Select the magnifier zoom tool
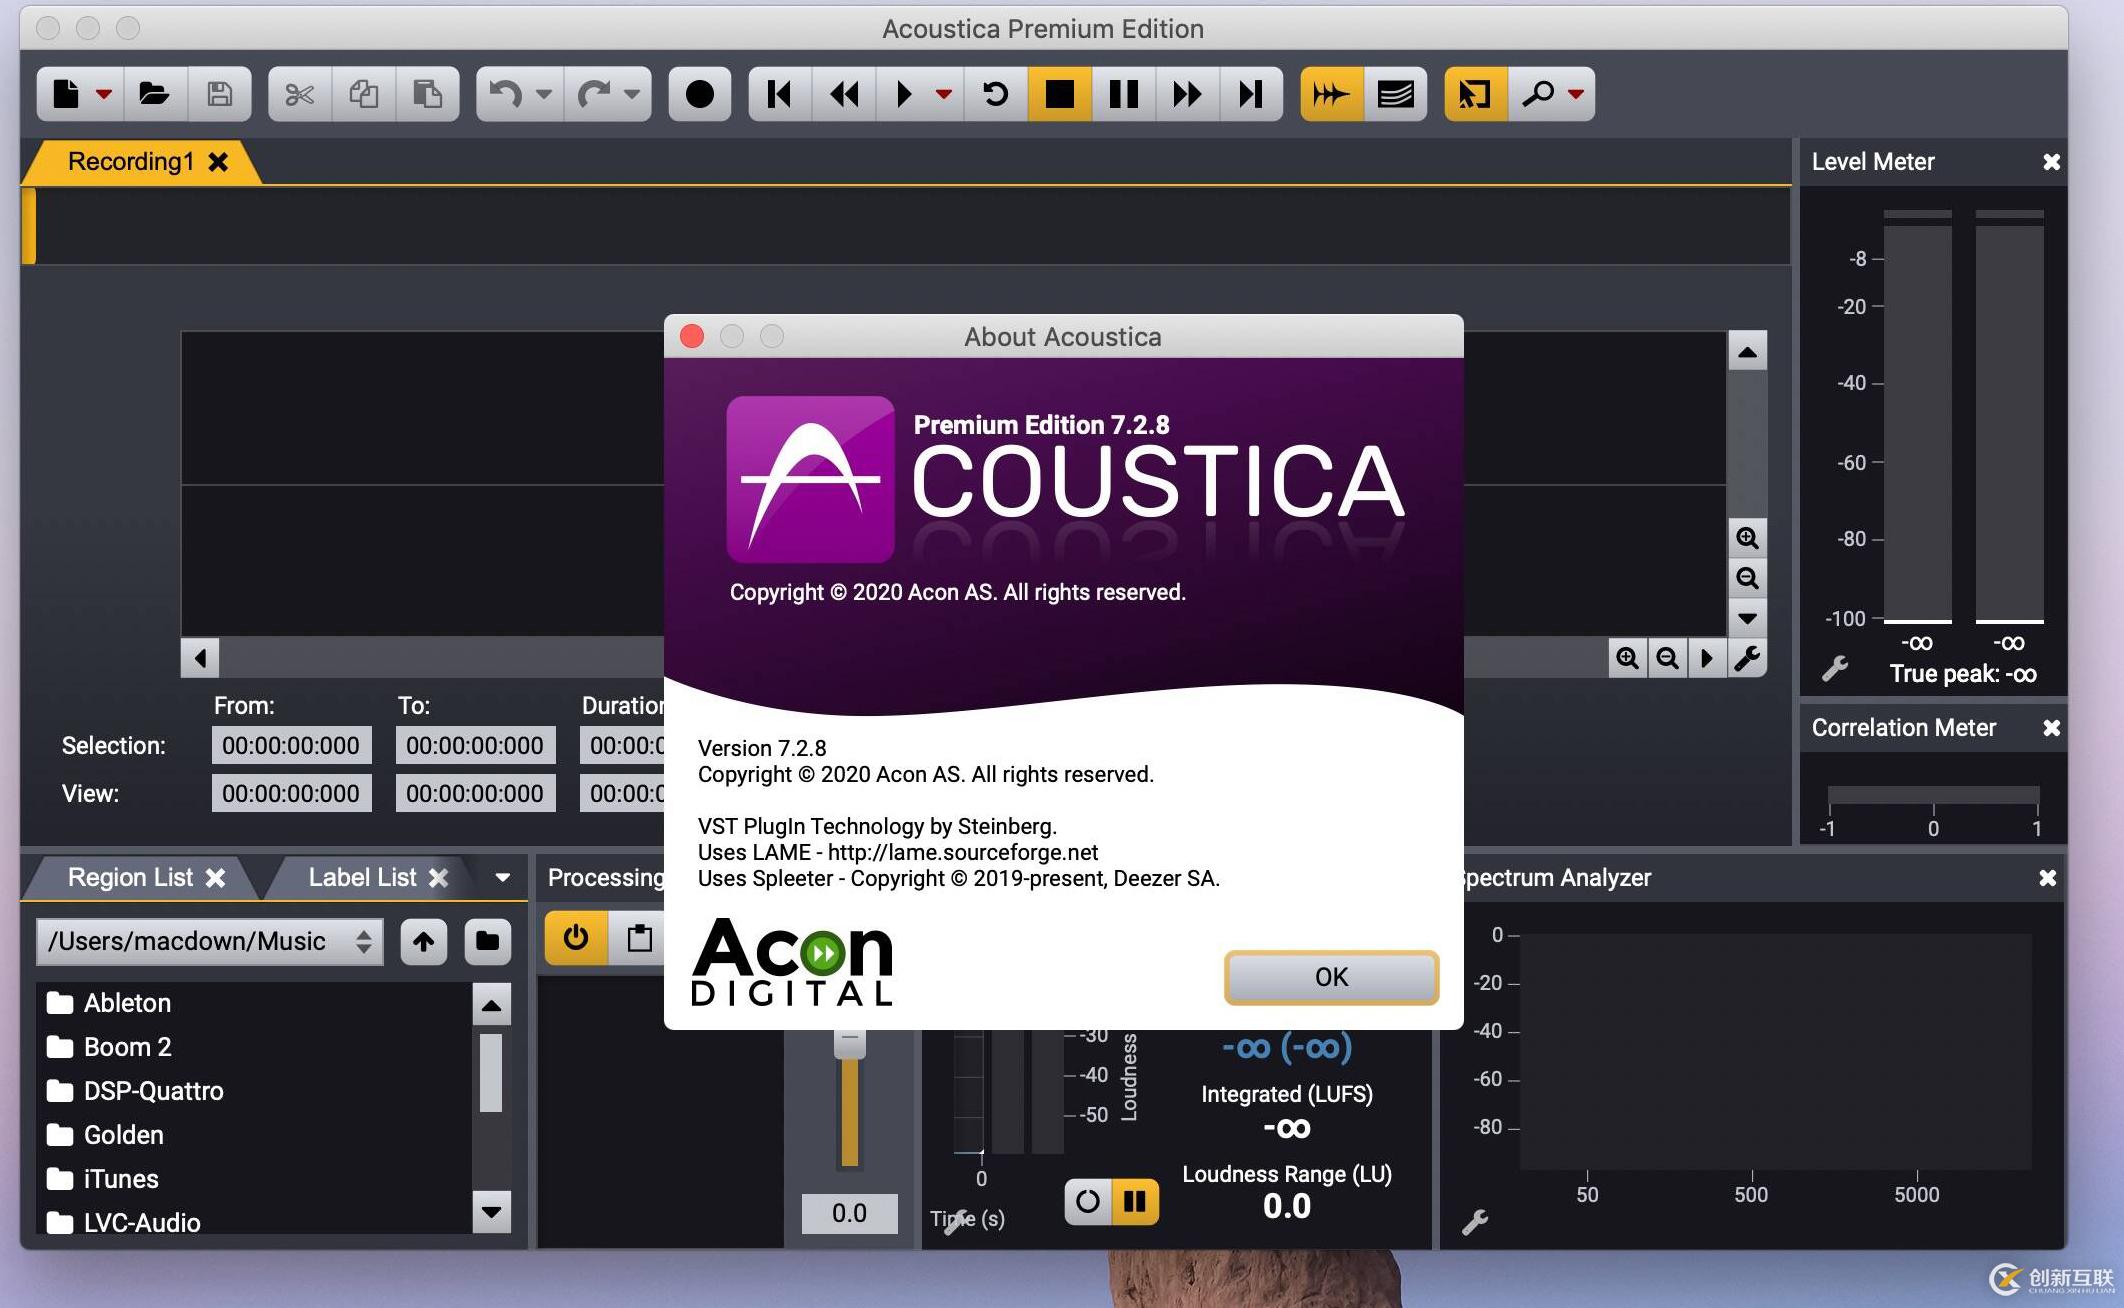 tap(1537, 94)
